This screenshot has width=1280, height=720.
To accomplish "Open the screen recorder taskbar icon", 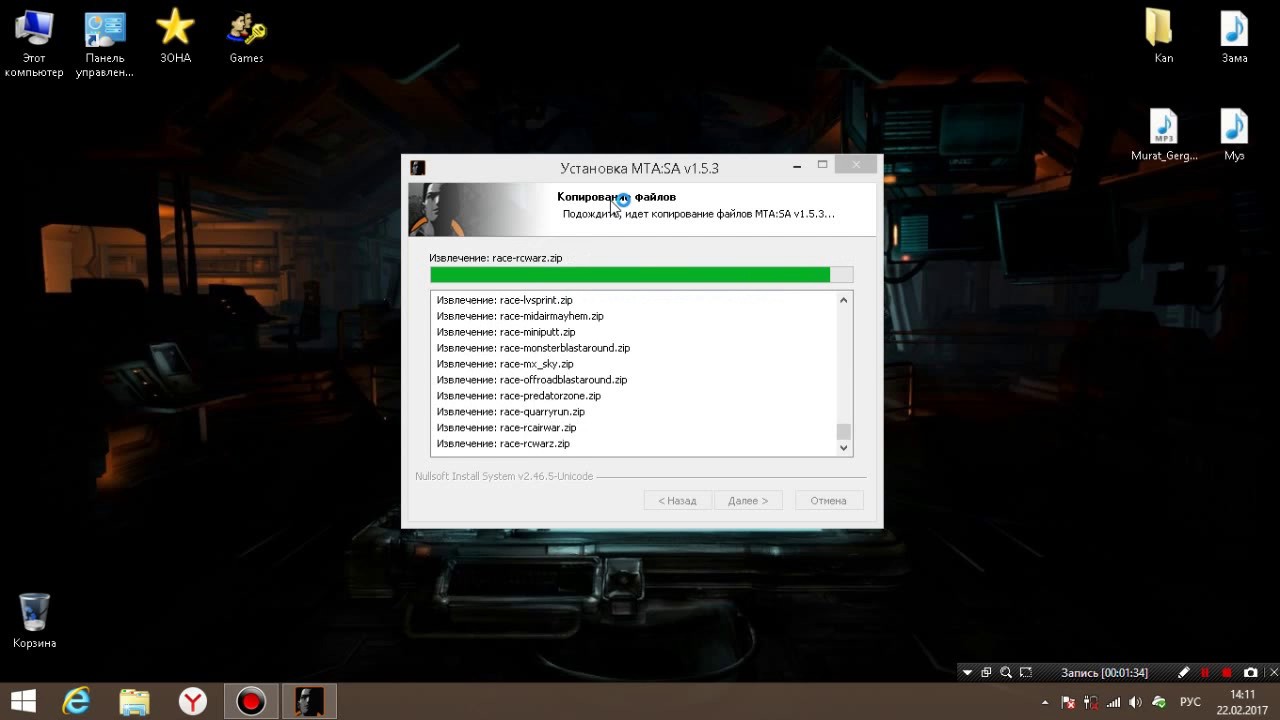I will (x=251, y=701).
